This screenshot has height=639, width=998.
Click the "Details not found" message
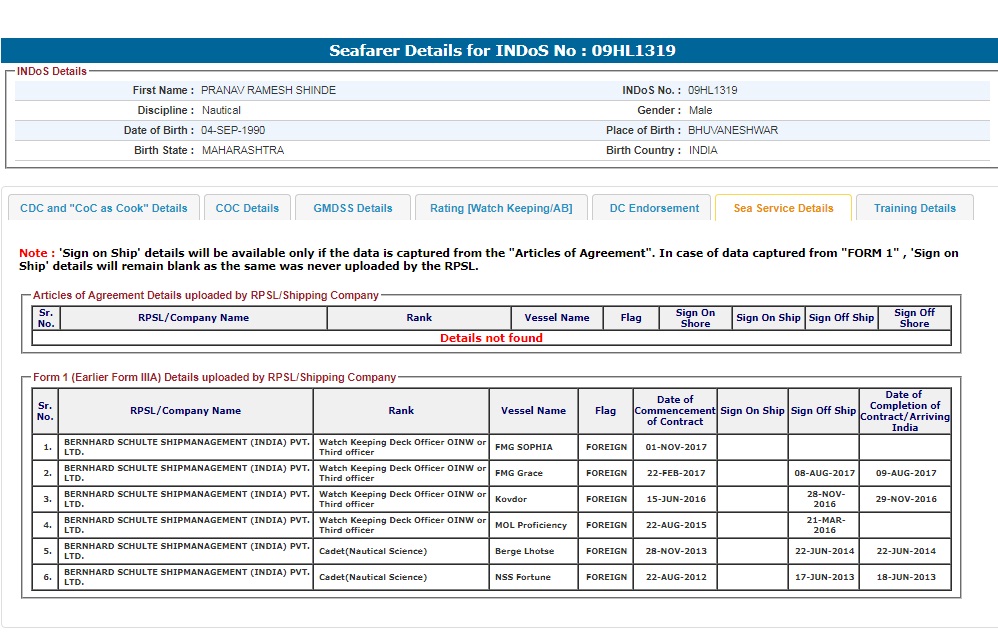click(x=491, y=338)
